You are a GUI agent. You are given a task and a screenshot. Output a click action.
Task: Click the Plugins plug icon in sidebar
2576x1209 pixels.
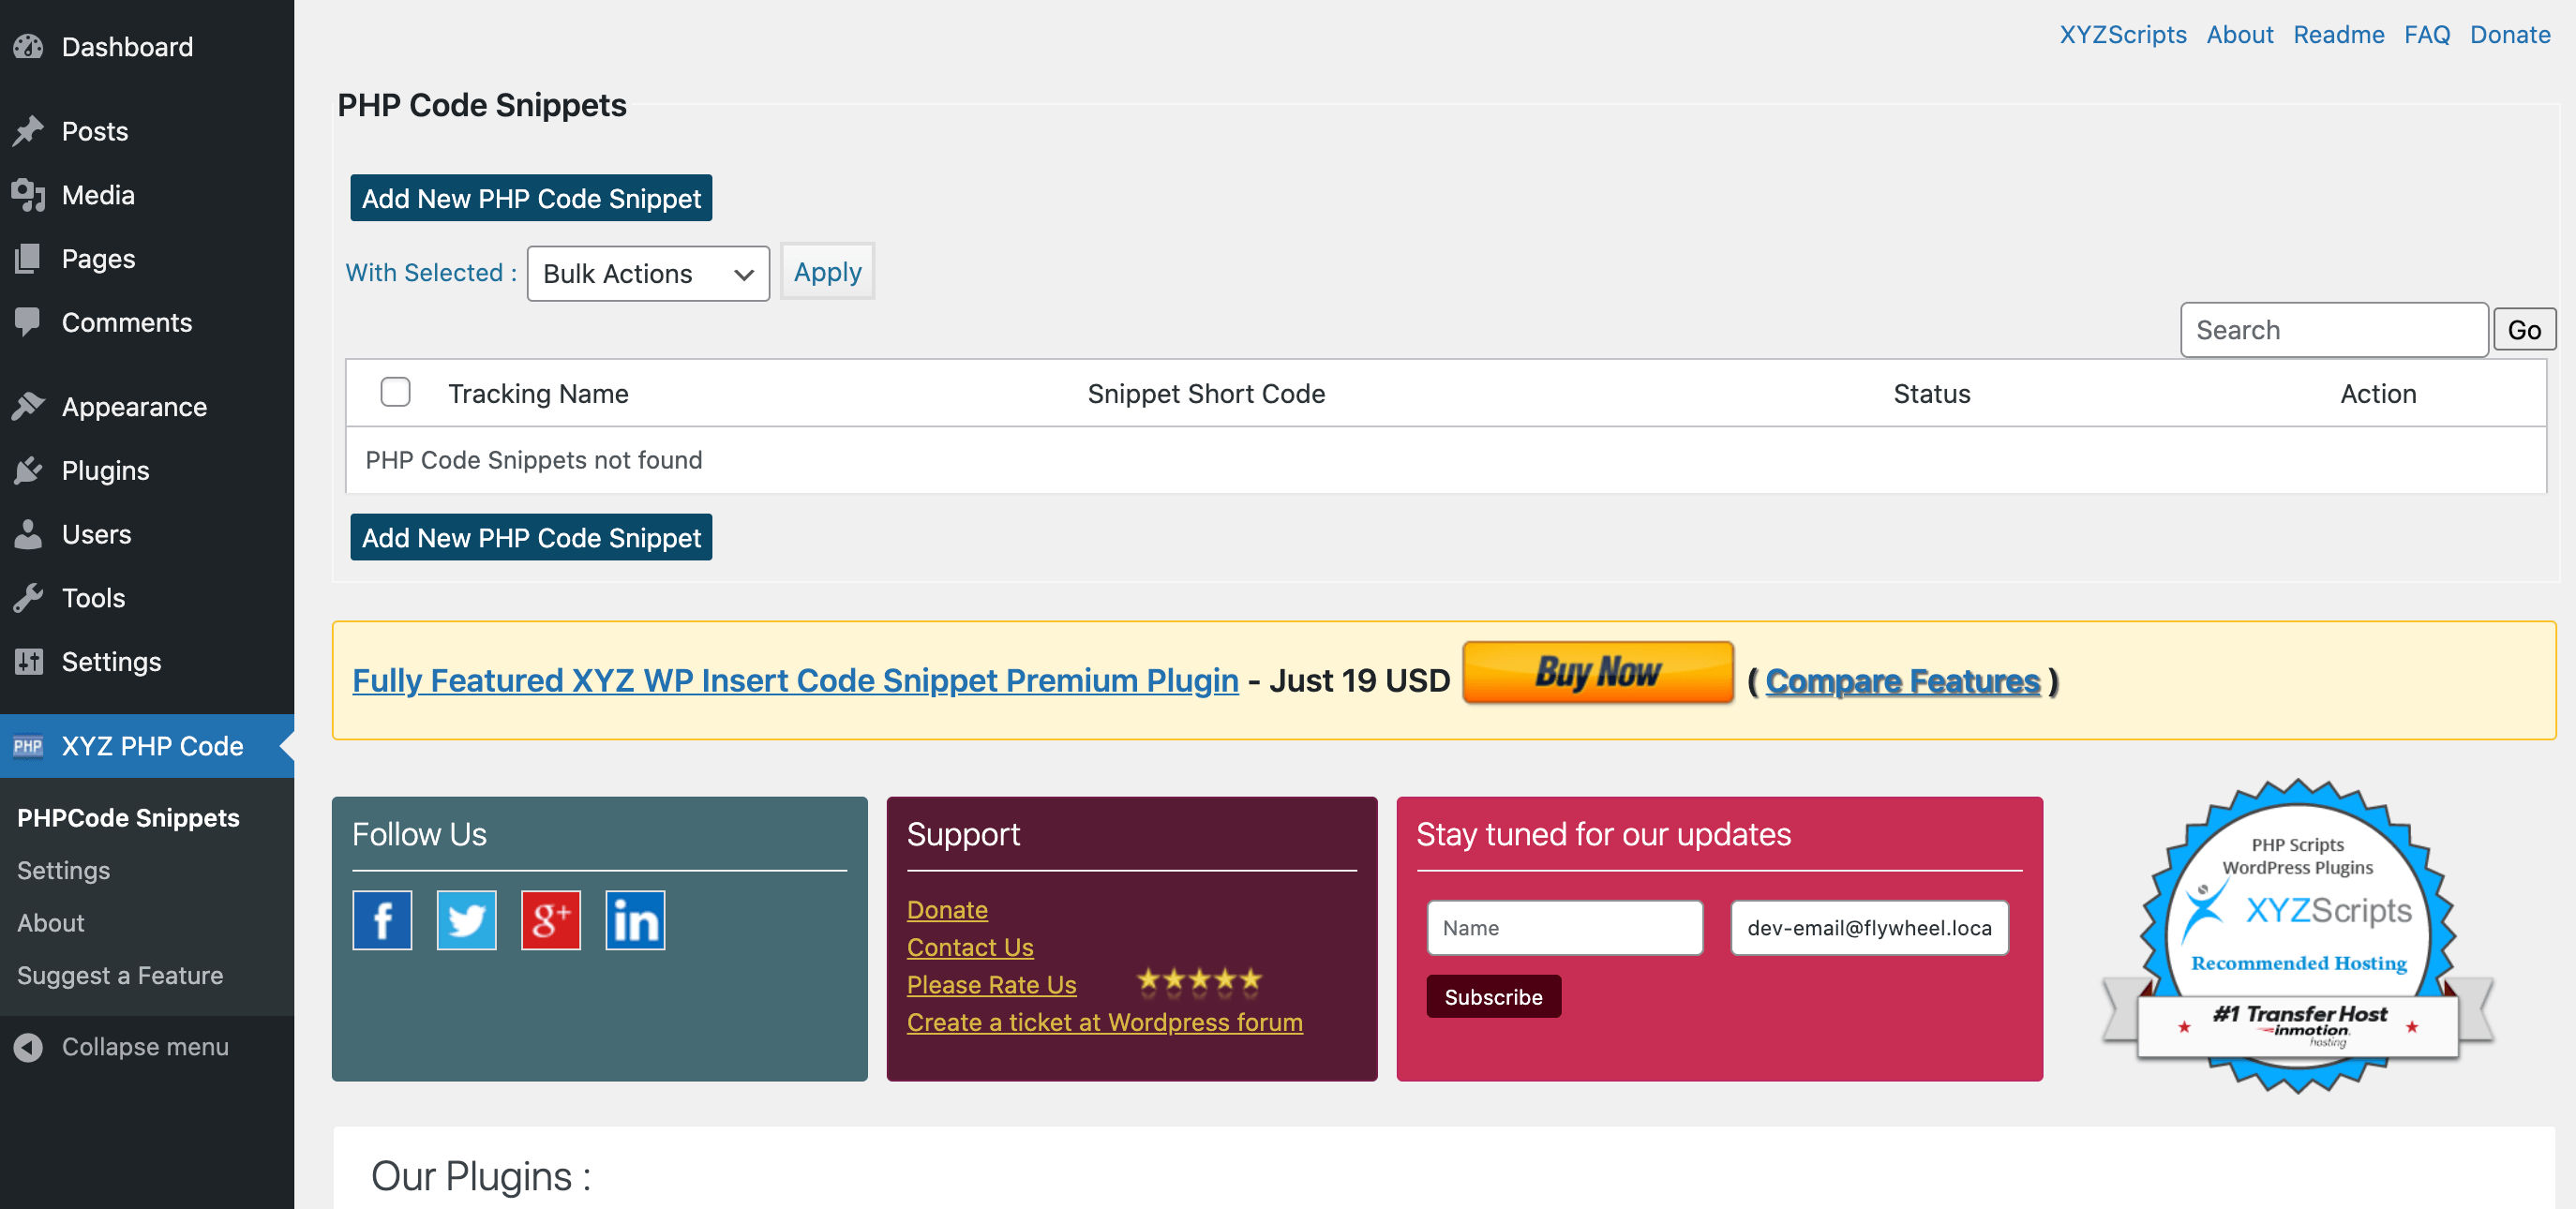(29, 470)
